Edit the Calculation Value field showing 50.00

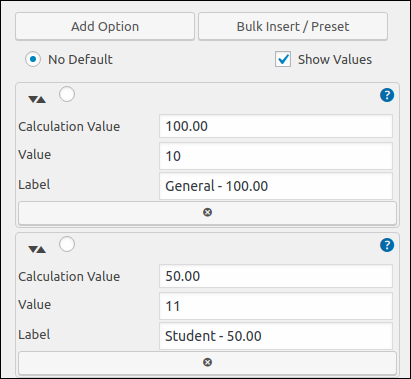[x=276, y=276]
